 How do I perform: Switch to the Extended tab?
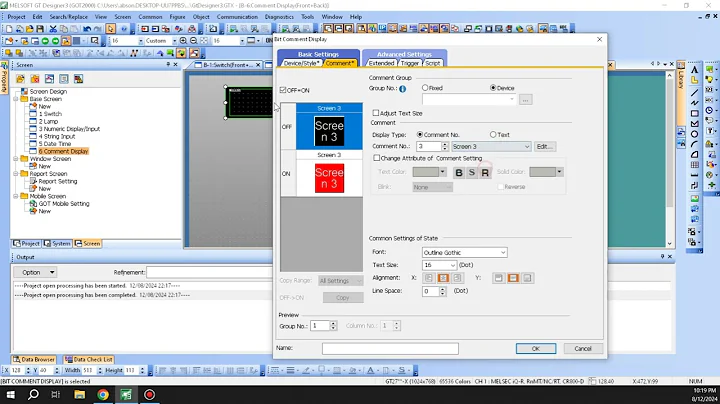[381, 63]
